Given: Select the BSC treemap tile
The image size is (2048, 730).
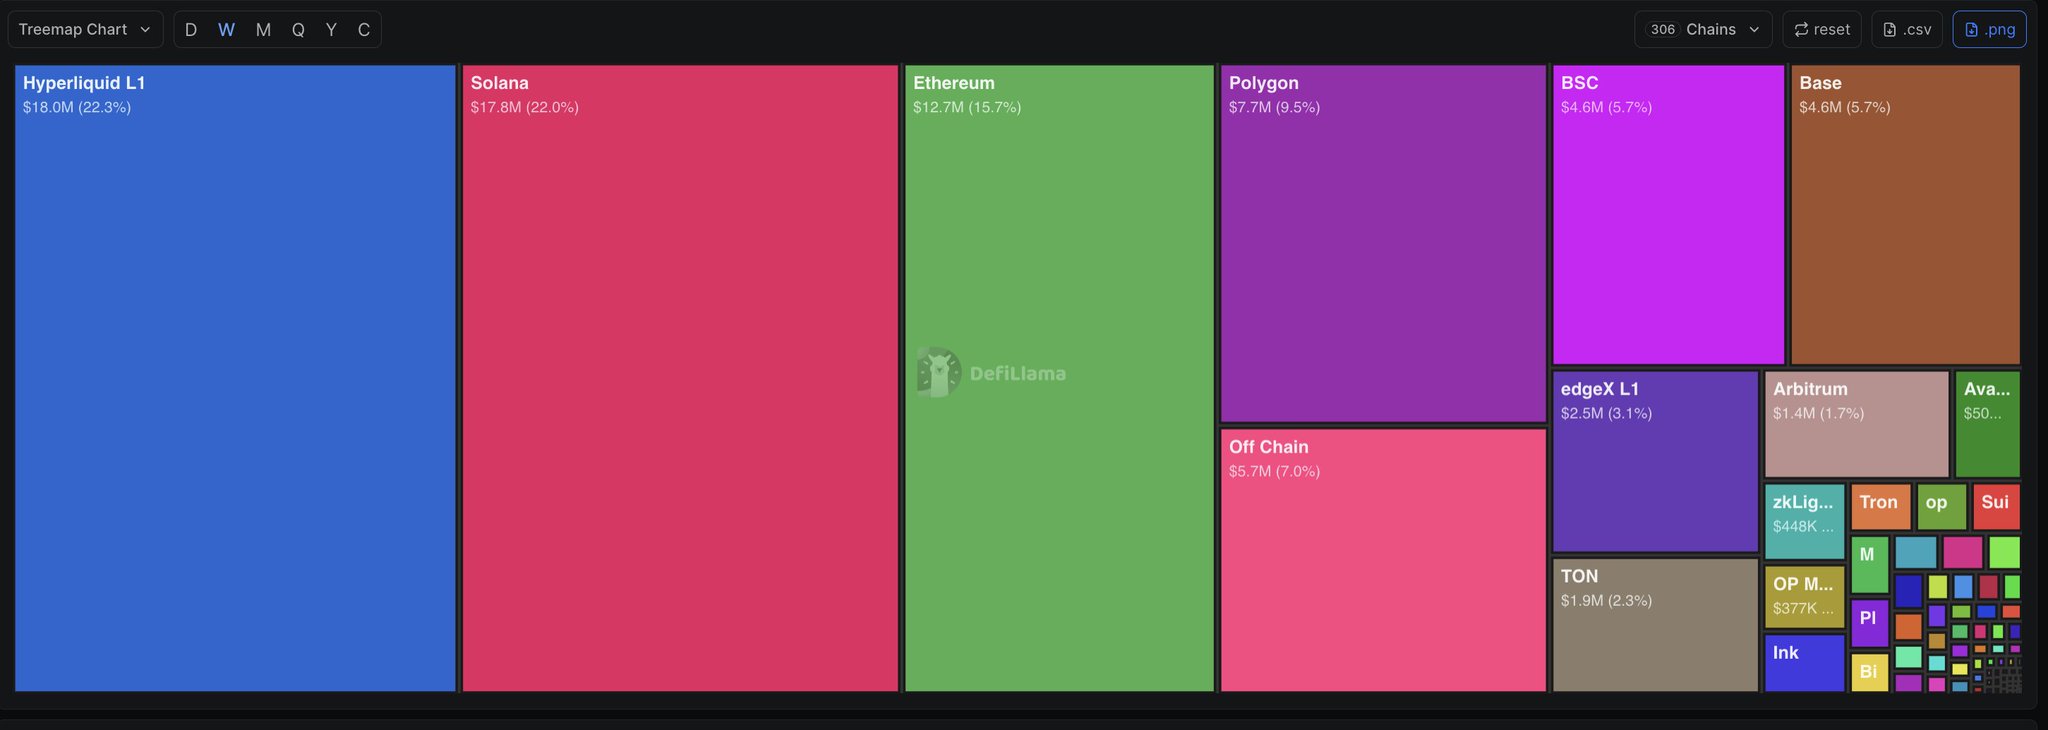Looking at the screenshot, I should tap(1668, 215).
